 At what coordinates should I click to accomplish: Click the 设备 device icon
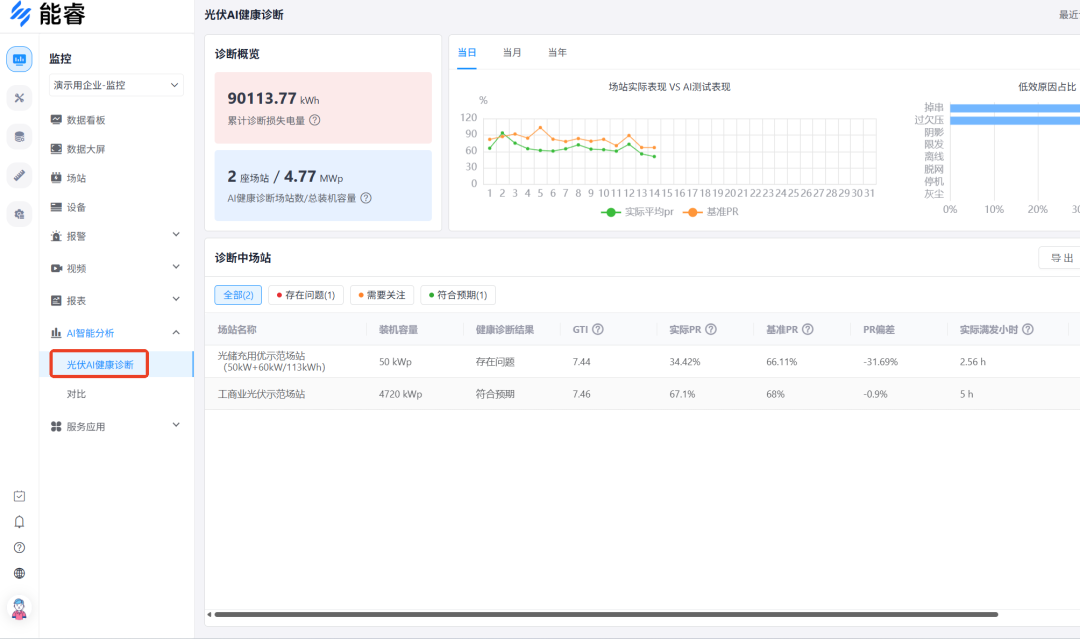56,207
